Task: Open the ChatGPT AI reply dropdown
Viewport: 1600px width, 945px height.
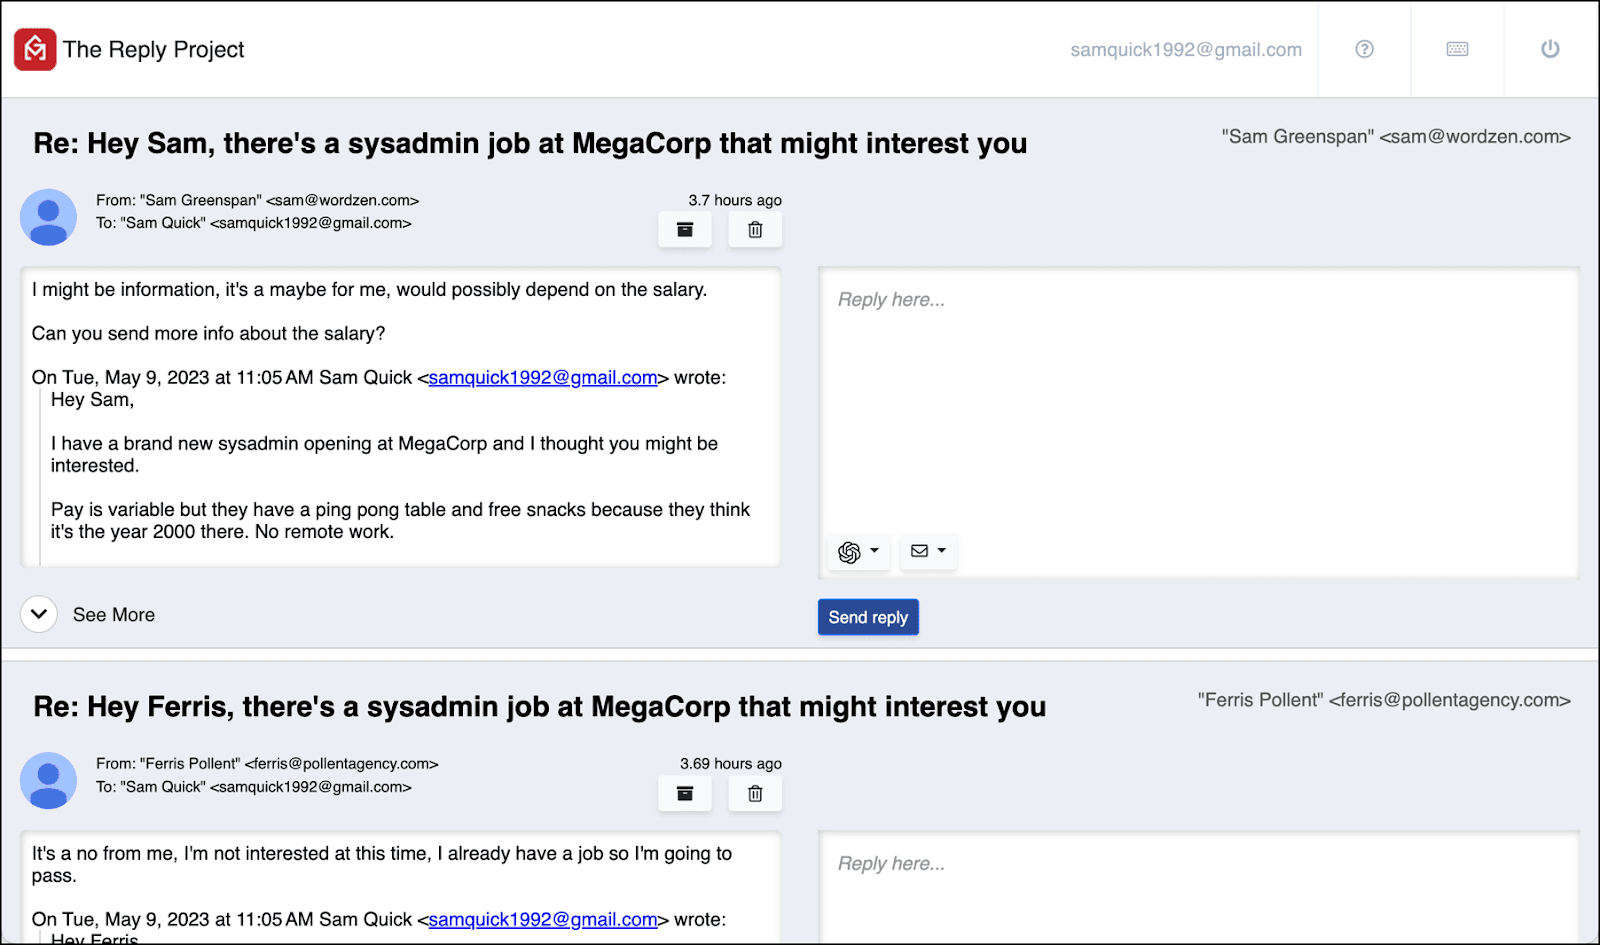Action: [x=859, y=551]
